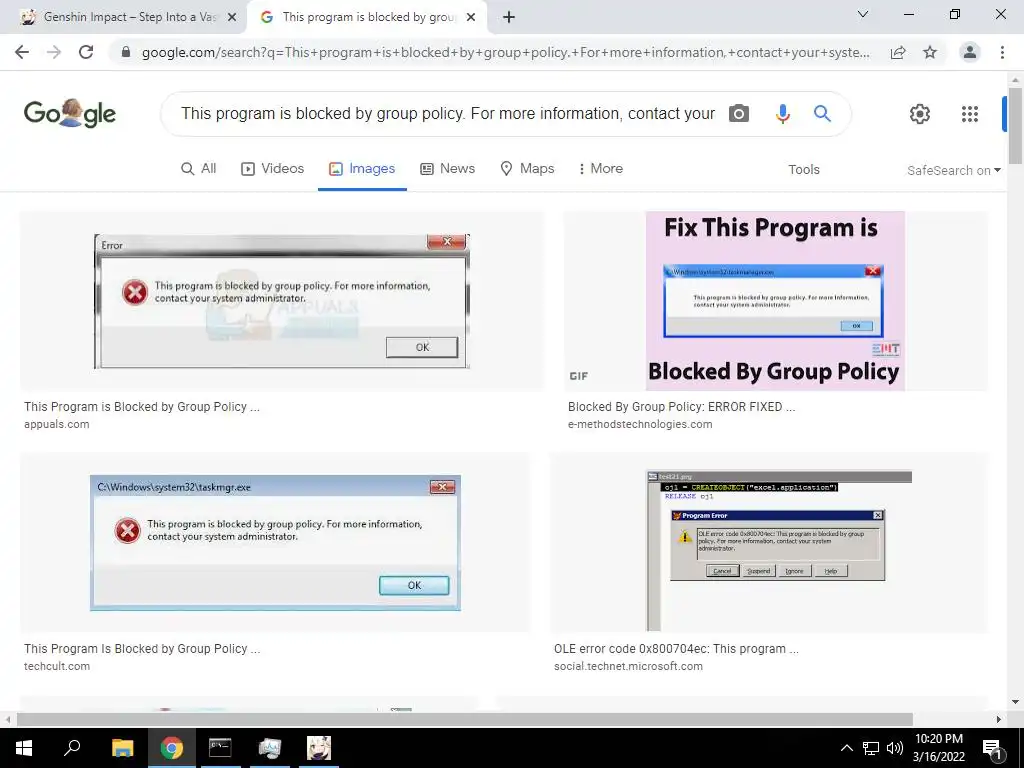The image size is (1024, 768).
Task: Click the address bar URL
Action: [x=505, y=52]
